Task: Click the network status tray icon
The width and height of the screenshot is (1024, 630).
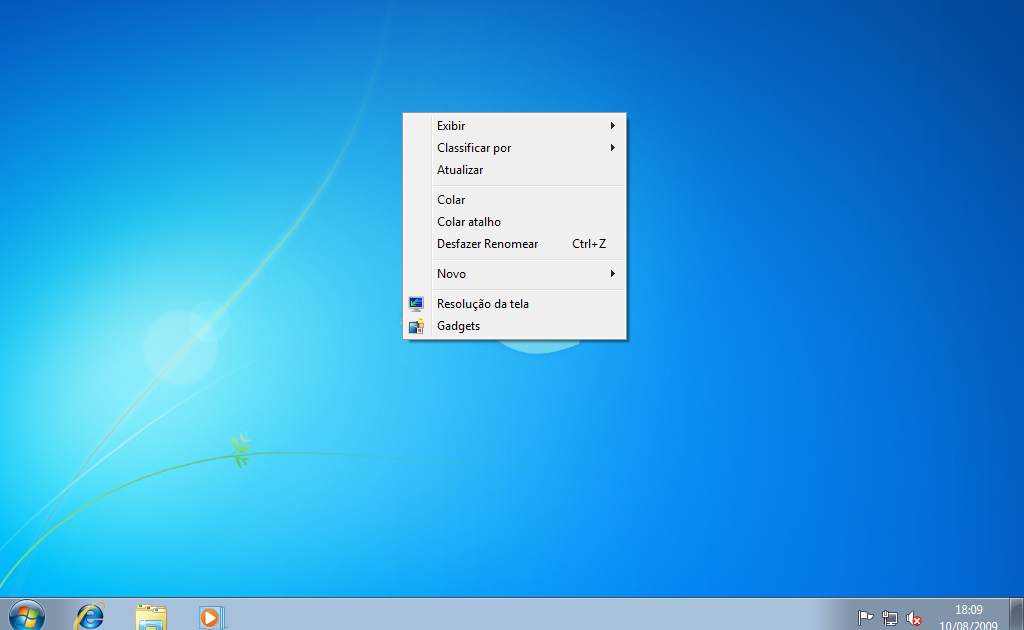Action: [x=889, y=617]
